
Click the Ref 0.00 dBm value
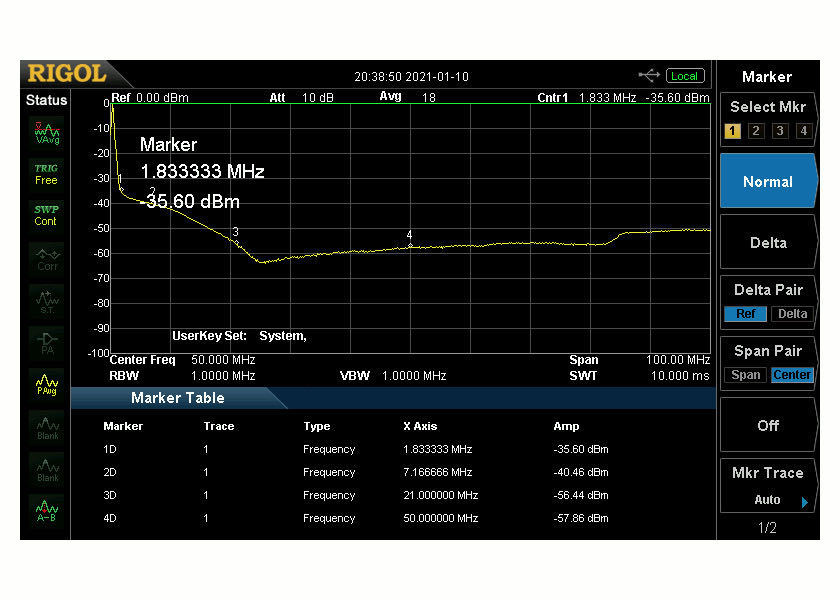(162, 98)
